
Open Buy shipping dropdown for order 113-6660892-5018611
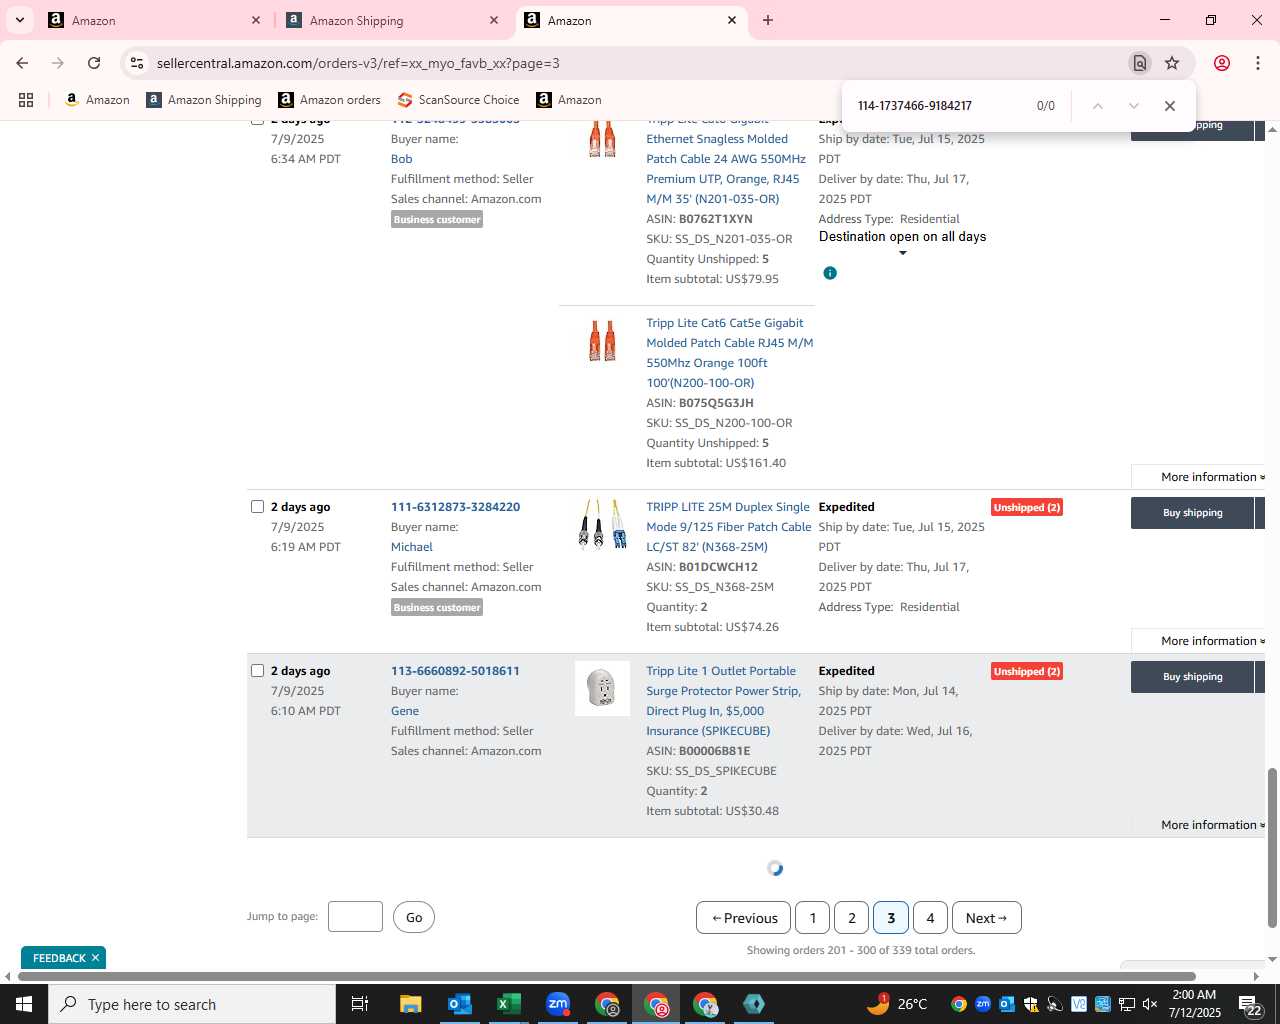(x=1260, y=677)
